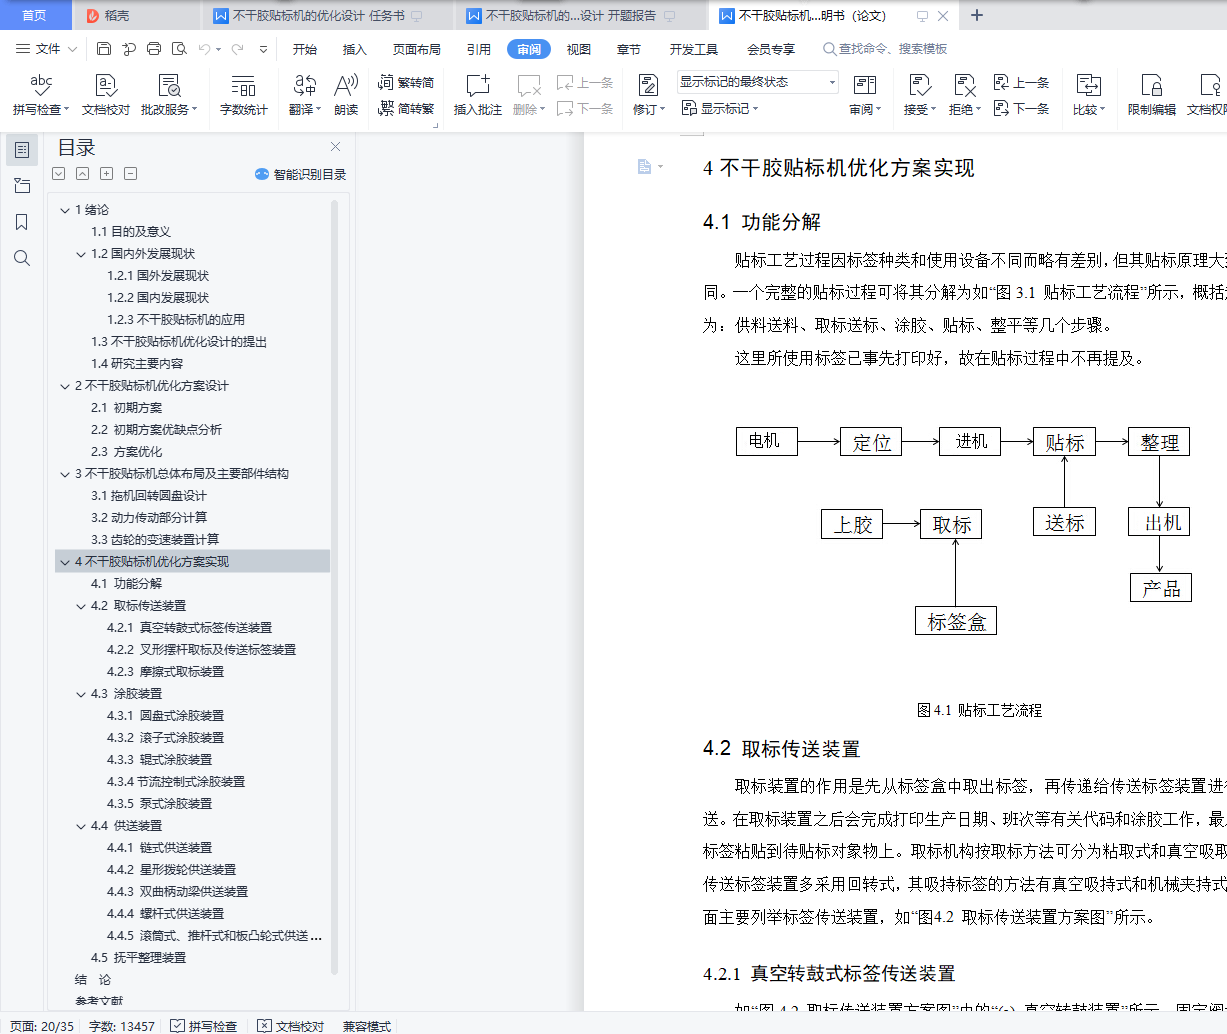Collapse '4.4 供送装置' outline node
The image size is (1227, 1034).
81,826
